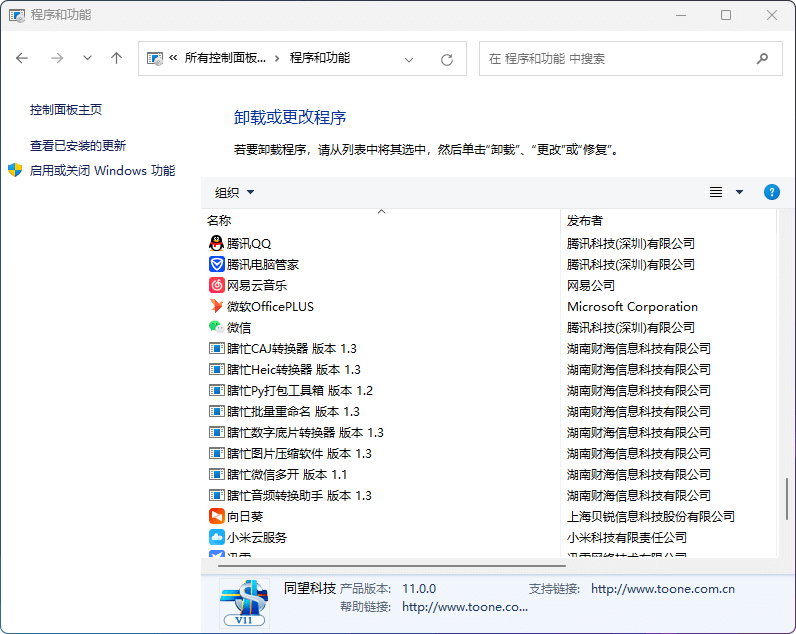The width and height of the screenshot is (796, 634).
Task: Sort by the 发布者 column header
Action: pyautogui.click(x=669, y=220)
